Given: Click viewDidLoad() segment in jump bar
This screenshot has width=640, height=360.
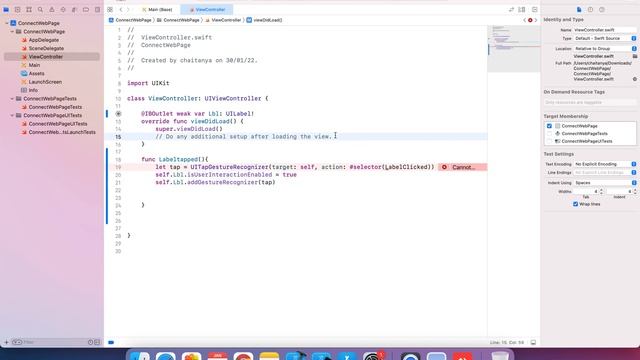Looking at the screenshot, I should 264,20.
